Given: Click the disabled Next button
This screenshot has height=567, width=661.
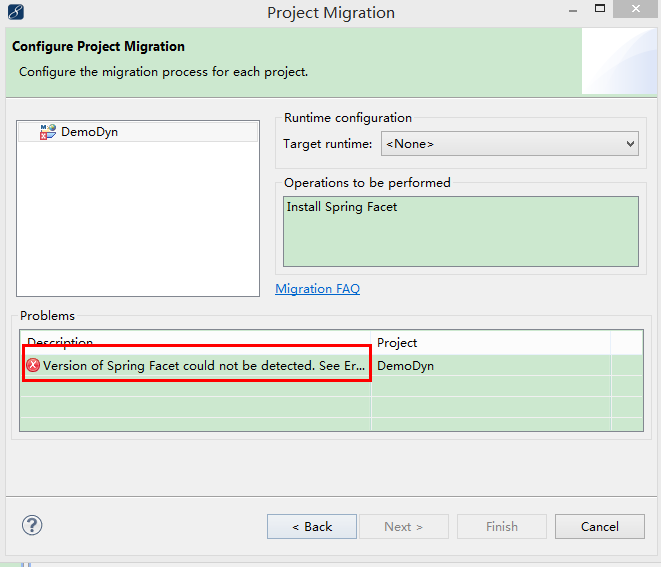Looking at the screenshot, I should click(404, 527).
